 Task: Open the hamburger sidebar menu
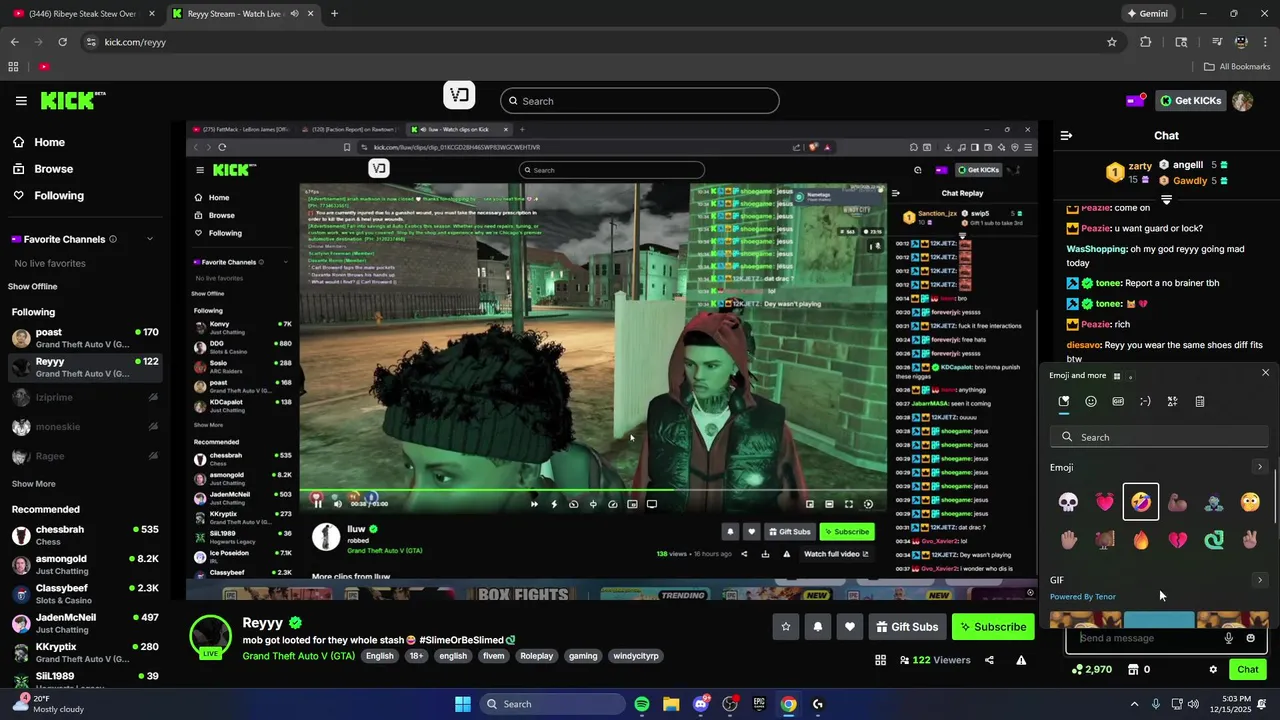tap(21, 101)
